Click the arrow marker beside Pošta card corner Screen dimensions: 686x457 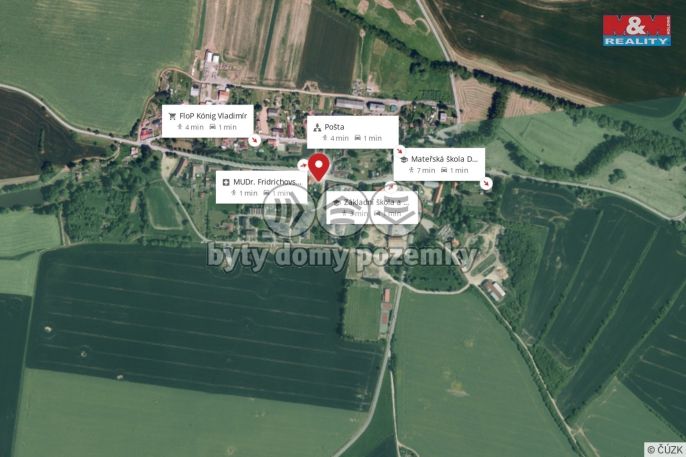point(400,150)
